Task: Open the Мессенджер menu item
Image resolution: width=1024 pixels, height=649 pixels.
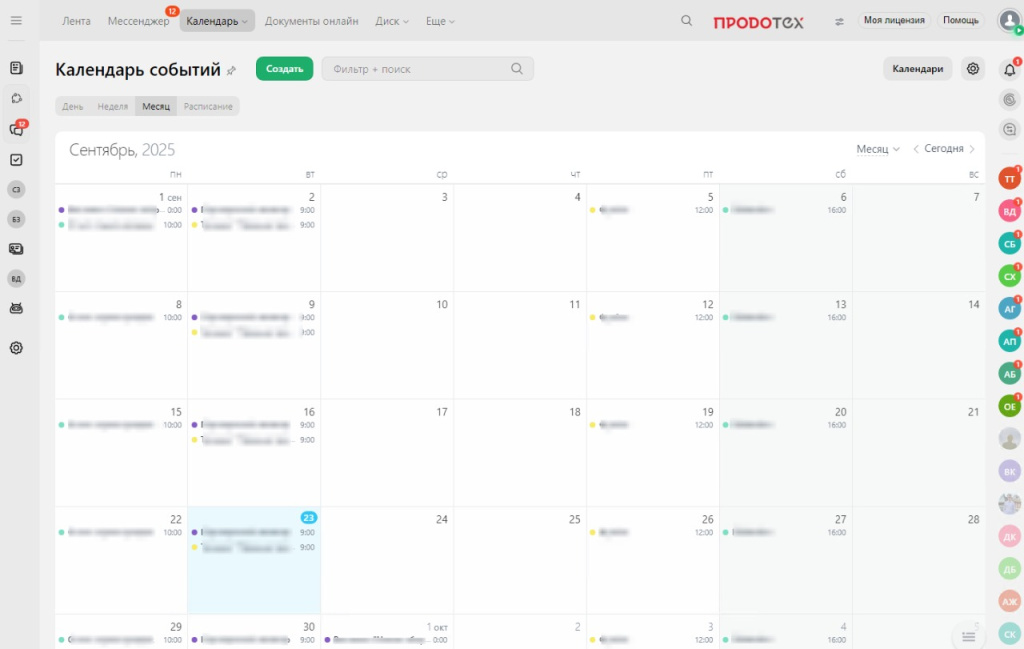Action: (138, 21)
